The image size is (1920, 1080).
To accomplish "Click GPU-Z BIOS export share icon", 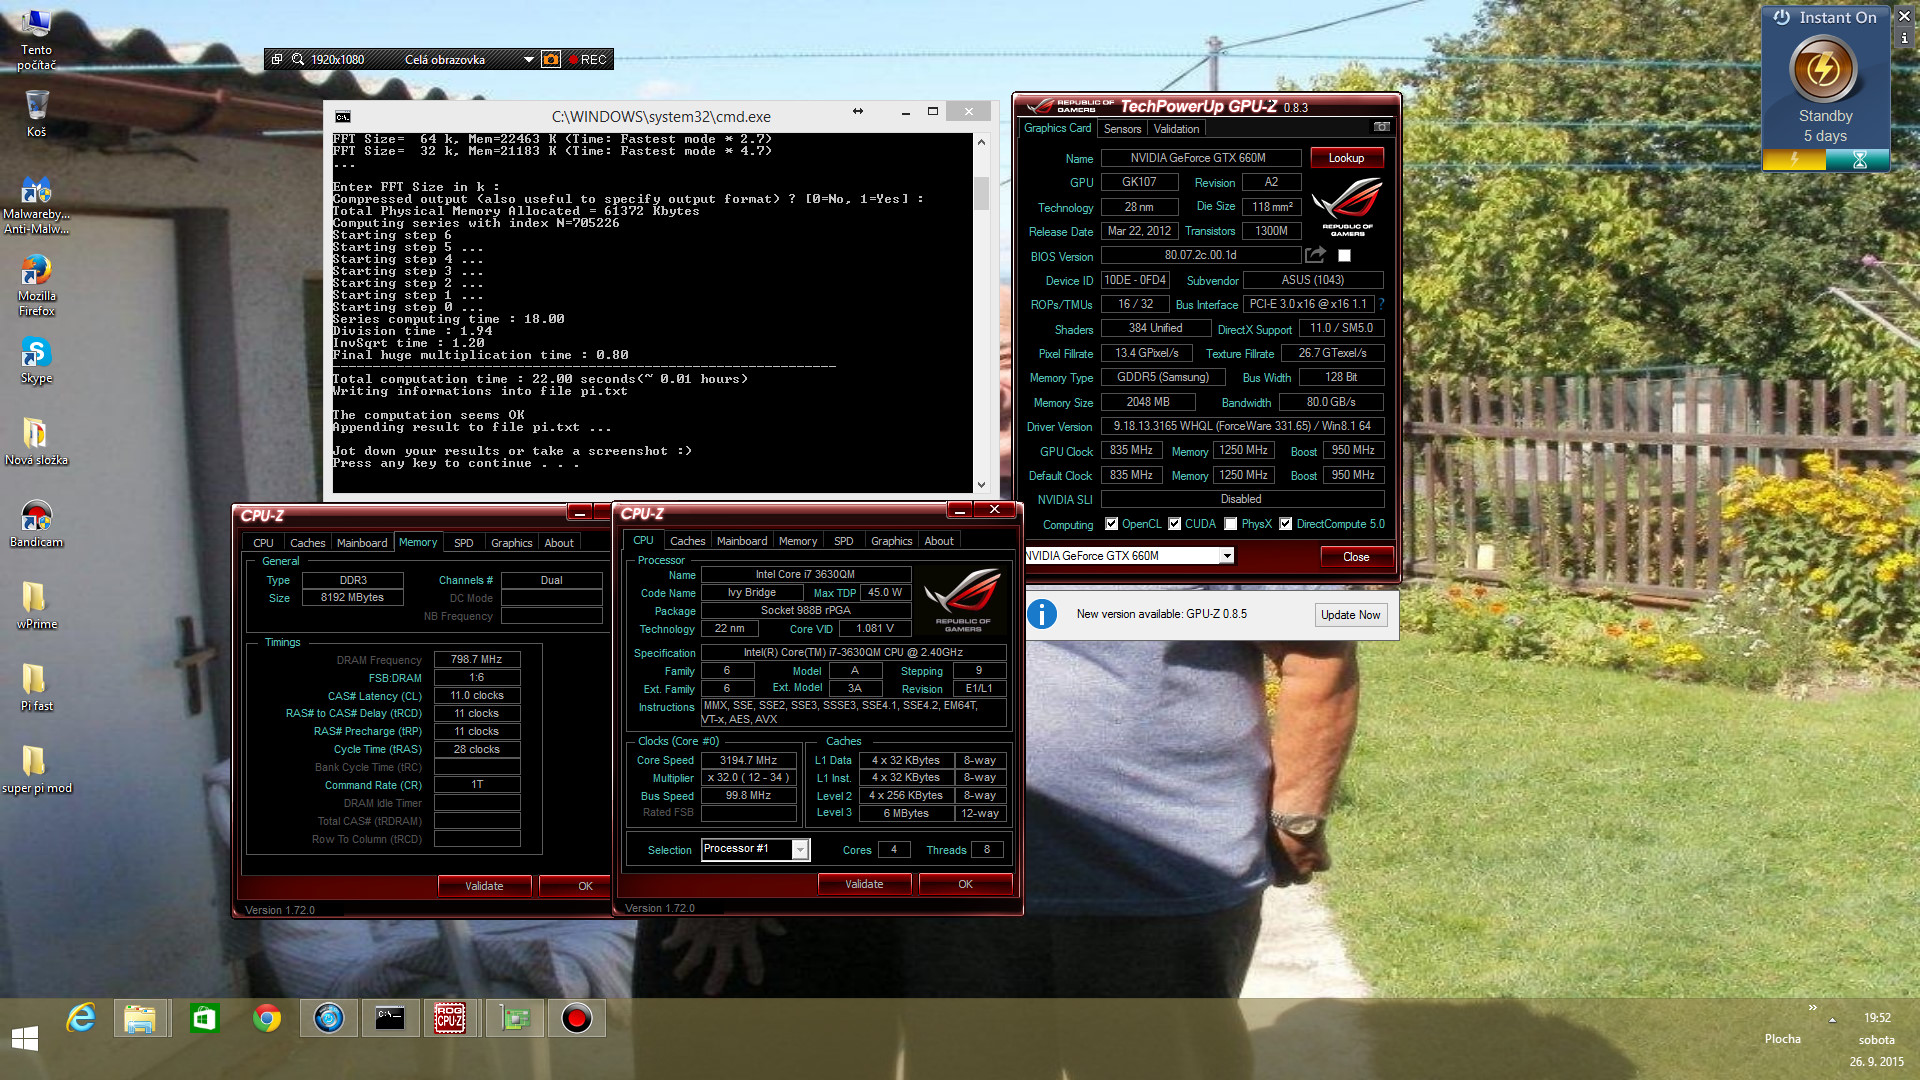I will pos(1315,255).
